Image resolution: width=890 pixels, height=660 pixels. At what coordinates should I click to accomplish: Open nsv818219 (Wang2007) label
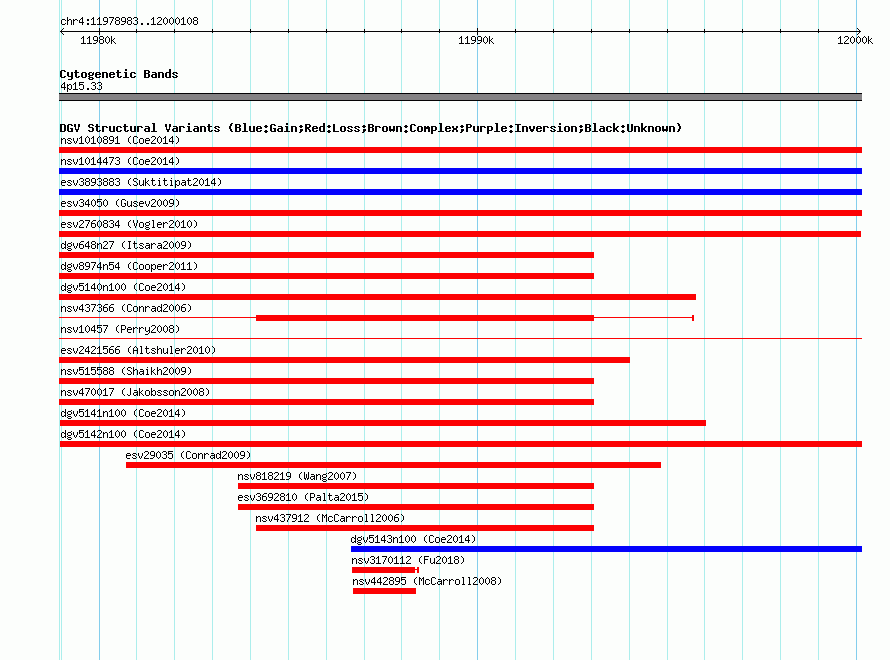coord(297,476)
